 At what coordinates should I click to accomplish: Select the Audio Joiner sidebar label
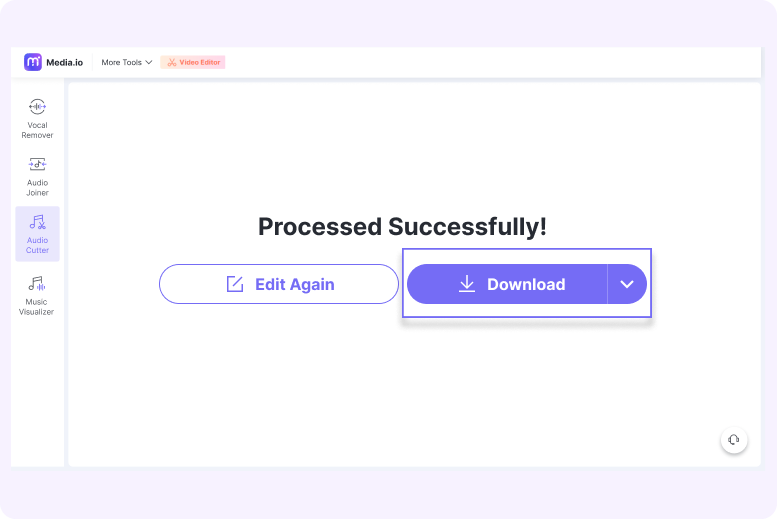pos(37,187)
